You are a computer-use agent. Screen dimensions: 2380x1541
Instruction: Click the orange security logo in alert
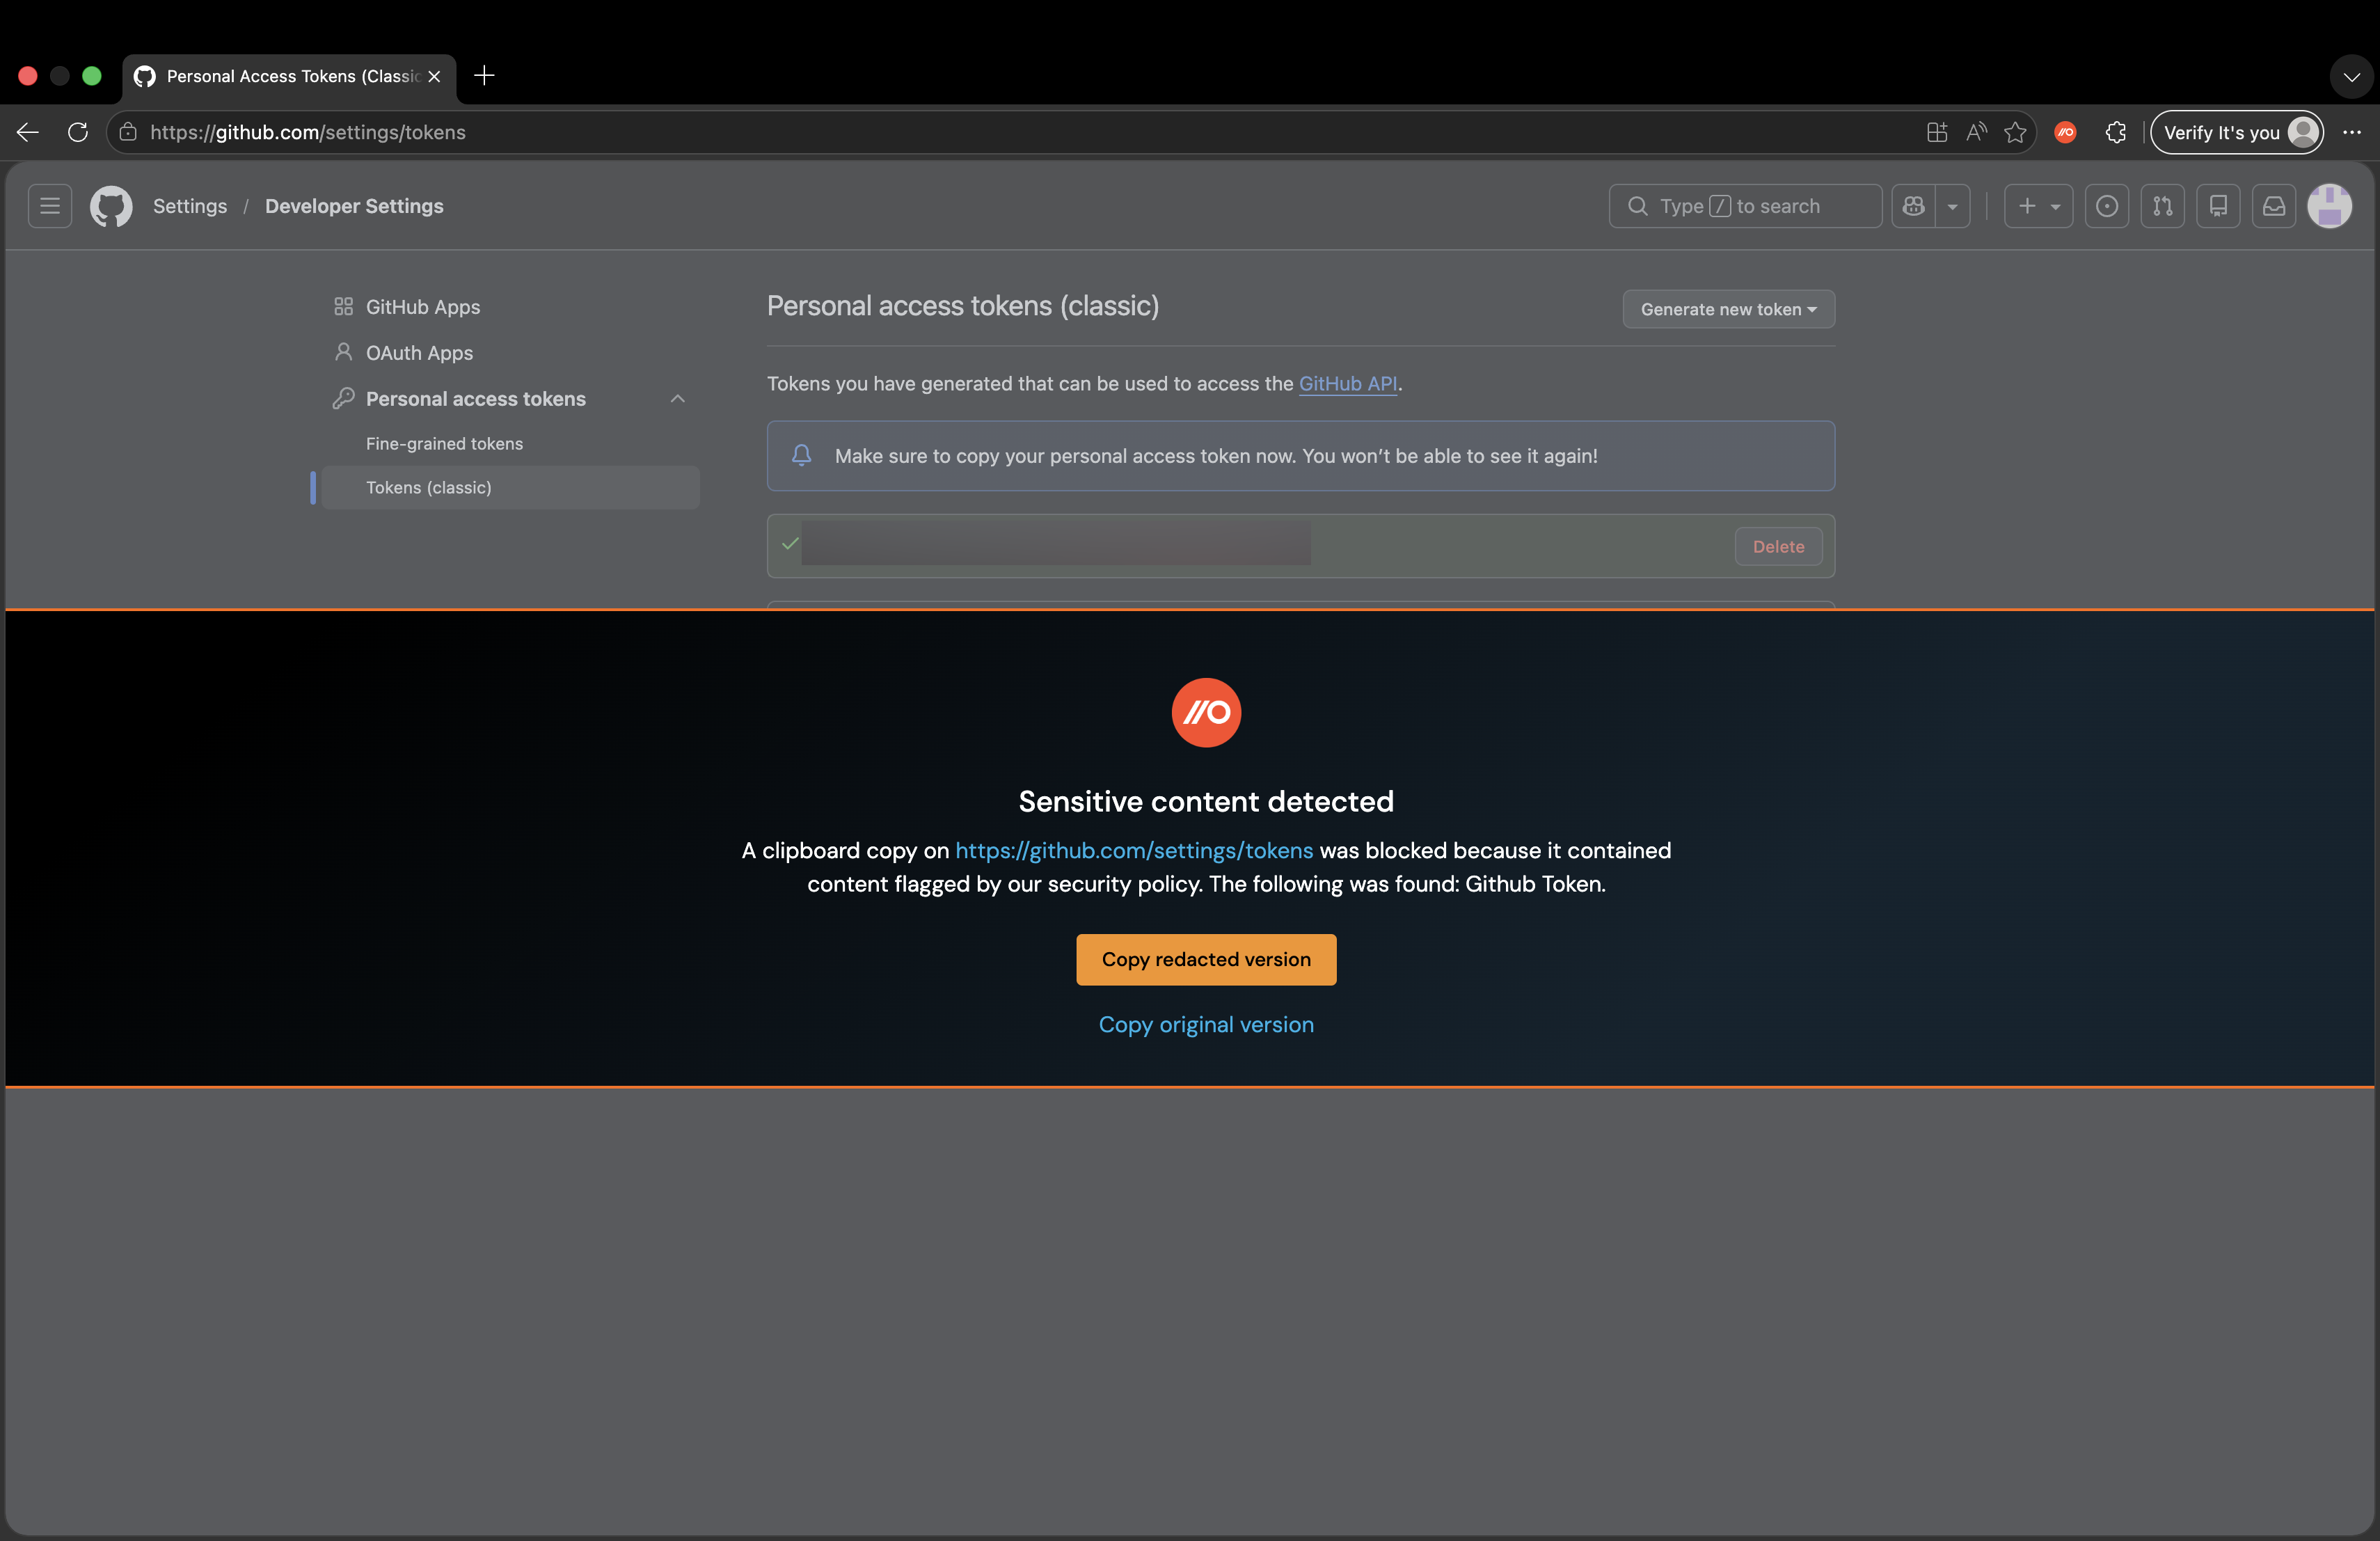(1206, 713)
